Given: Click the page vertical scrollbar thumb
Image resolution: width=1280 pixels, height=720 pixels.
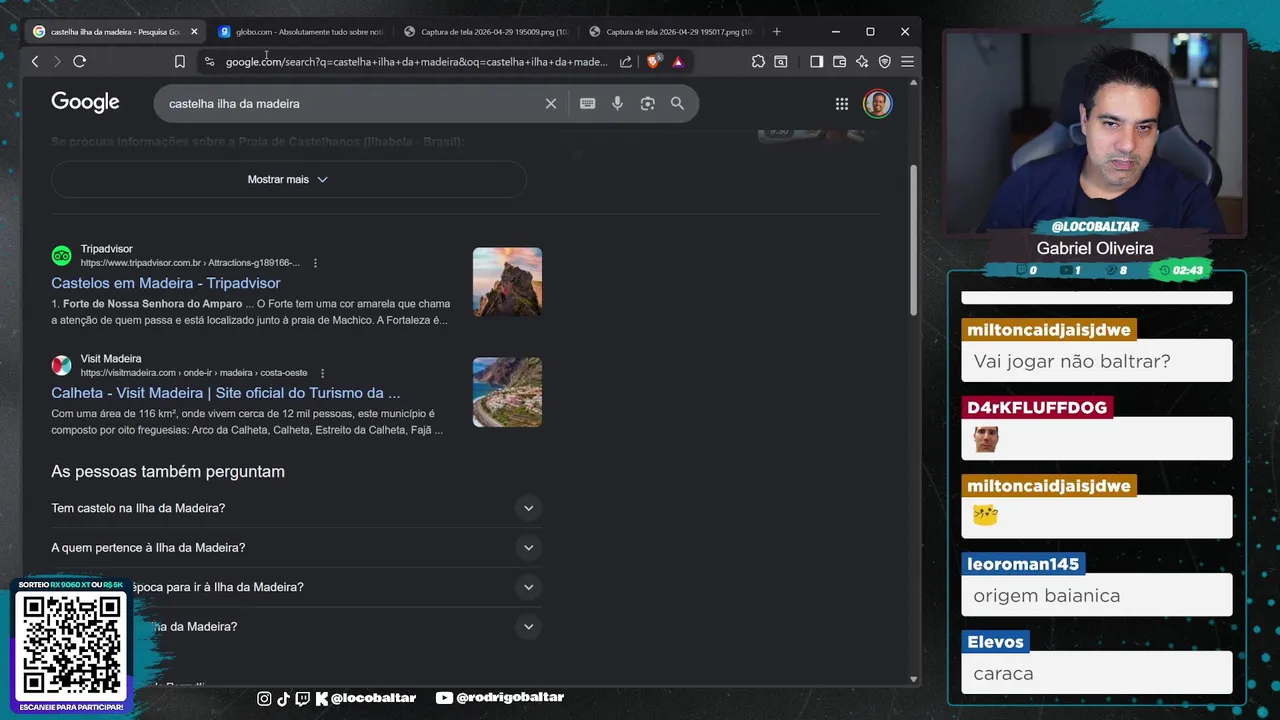Looking at the screenshot, I should click(913, 240).
